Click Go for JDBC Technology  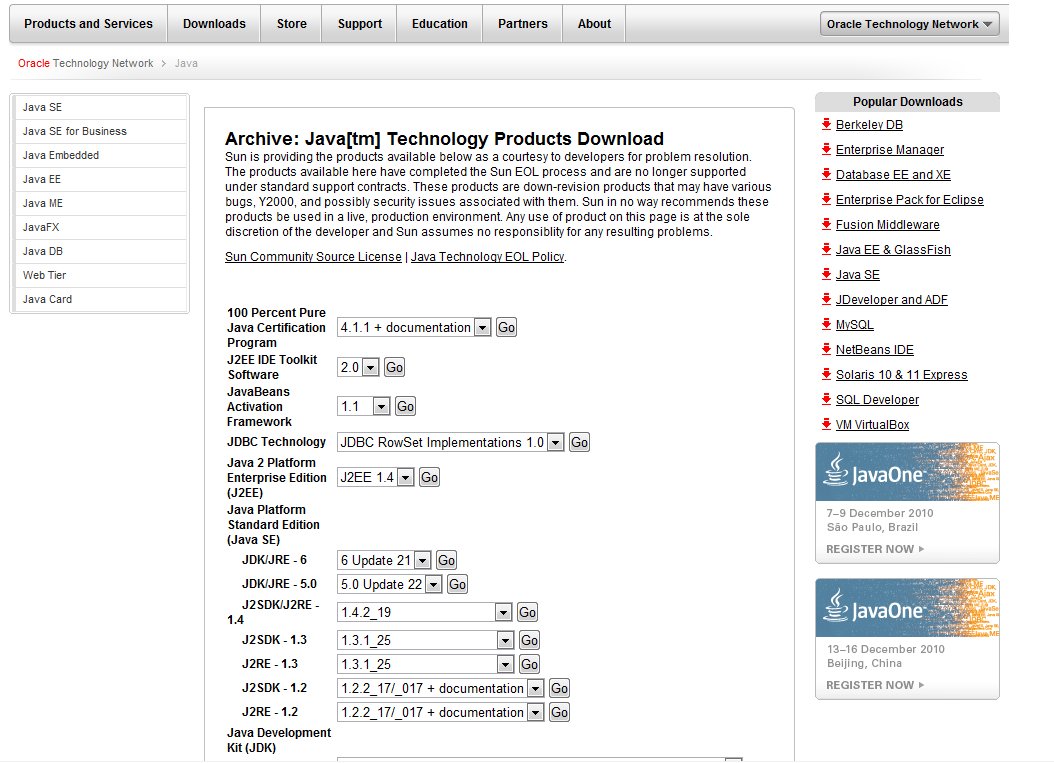tap(579, 442)
